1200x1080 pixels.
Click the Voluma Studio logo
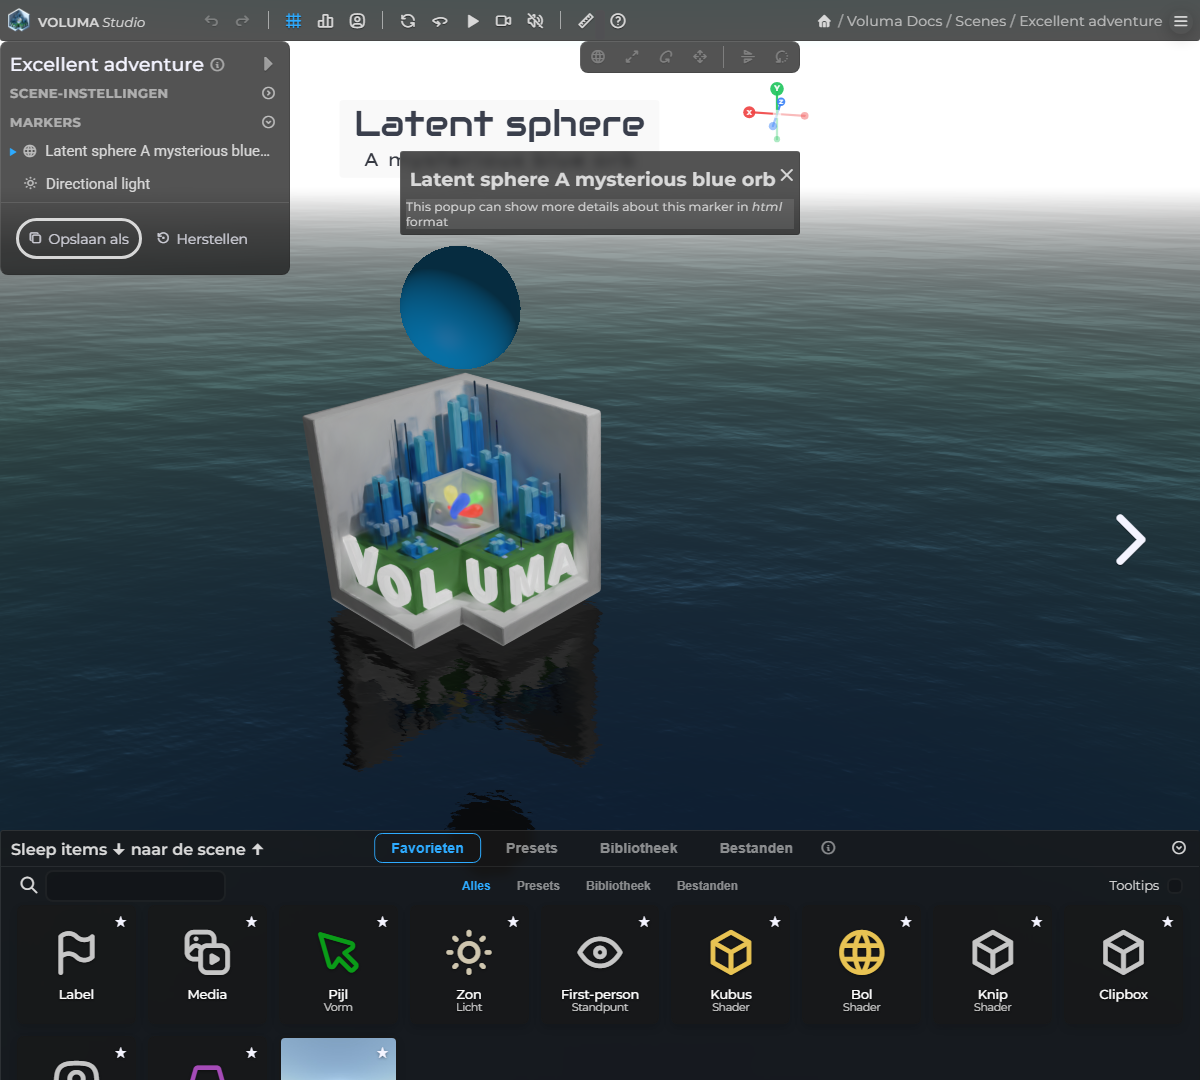tap(18, 20)
